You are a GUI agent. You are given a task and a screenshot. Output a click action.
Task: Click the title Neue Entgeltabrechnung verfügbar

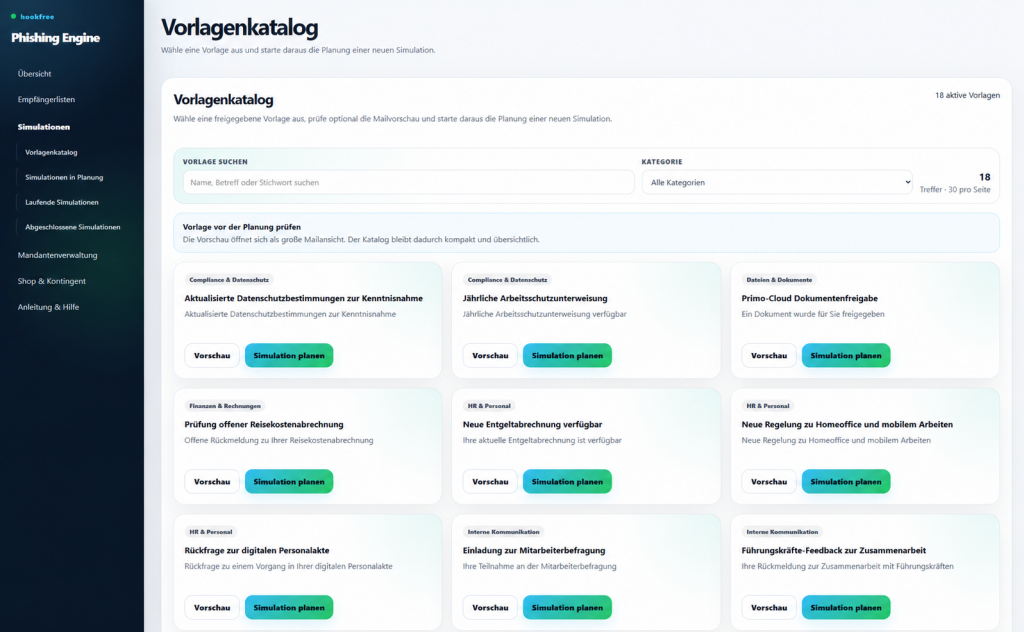click(x=532, y=424)
